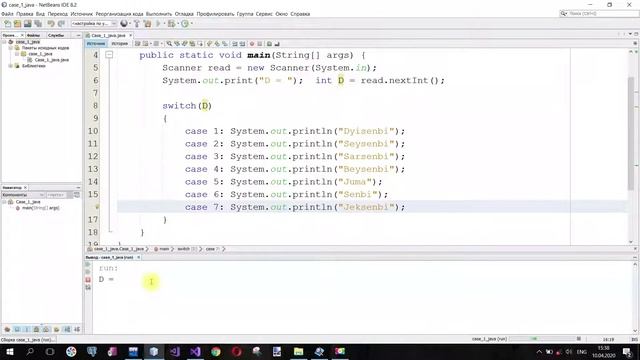
Task: Click the Debug Project toolbar icon
Action: coord(171,24)
